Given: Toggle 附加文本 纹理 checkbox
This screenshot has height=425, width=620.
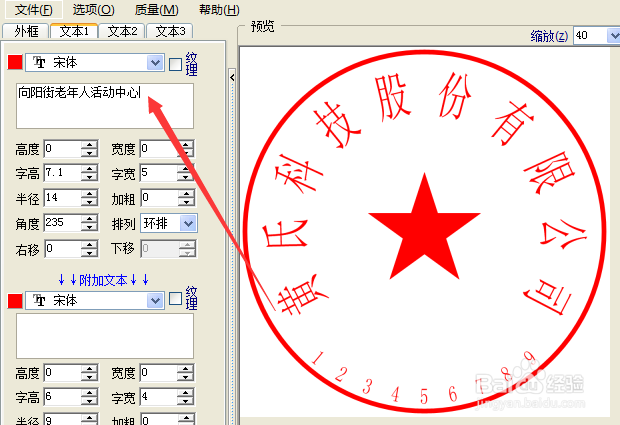Looking at the screenshot, I should (x=175, y=299).
